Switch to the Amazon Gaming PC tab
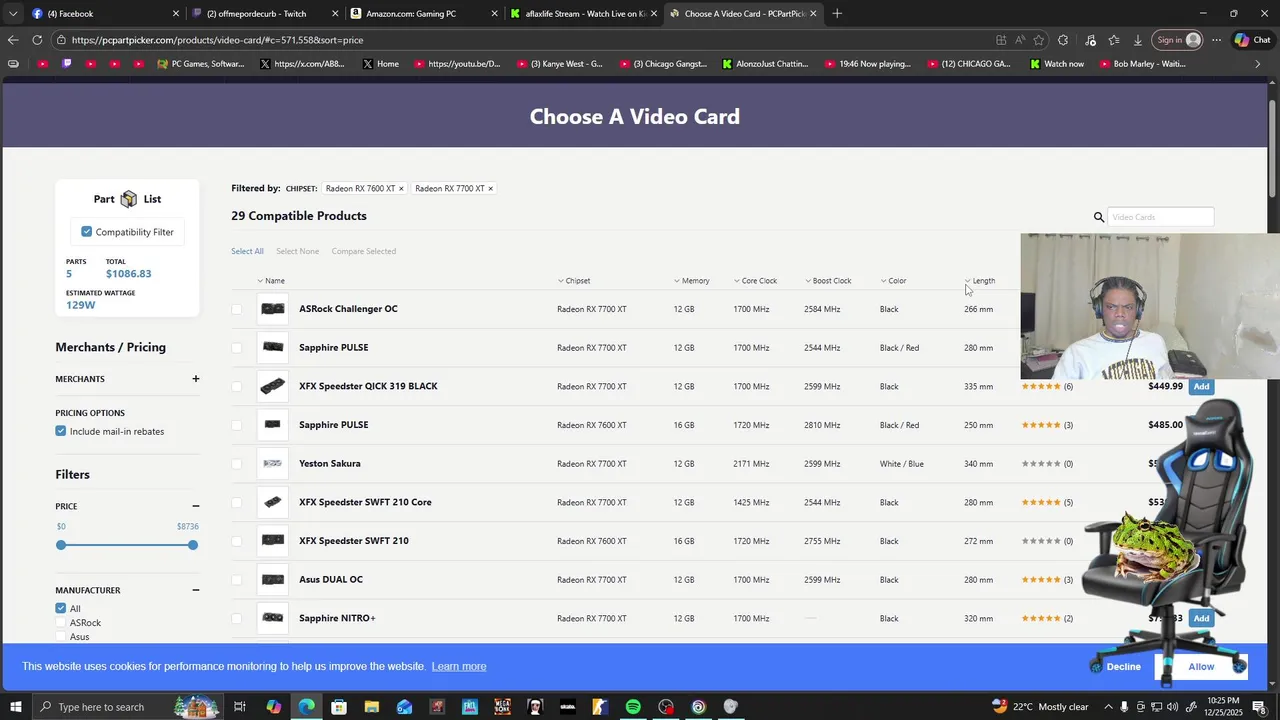Image resolution: width=1280 pixels, height=720 pixels. click(x=425, y=13)
